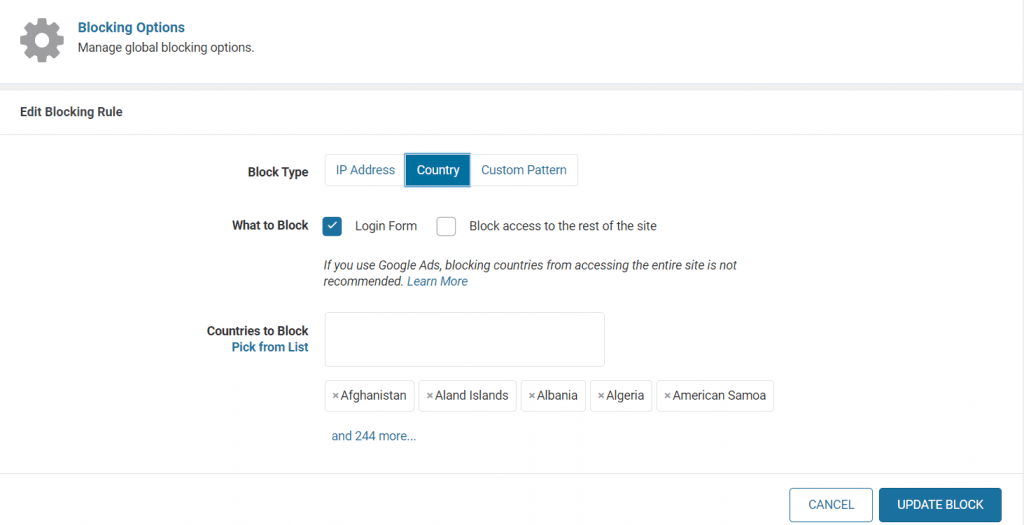Remove American Samoa from the list
This screenshot has height=525, width=1024.
point(668,396)
